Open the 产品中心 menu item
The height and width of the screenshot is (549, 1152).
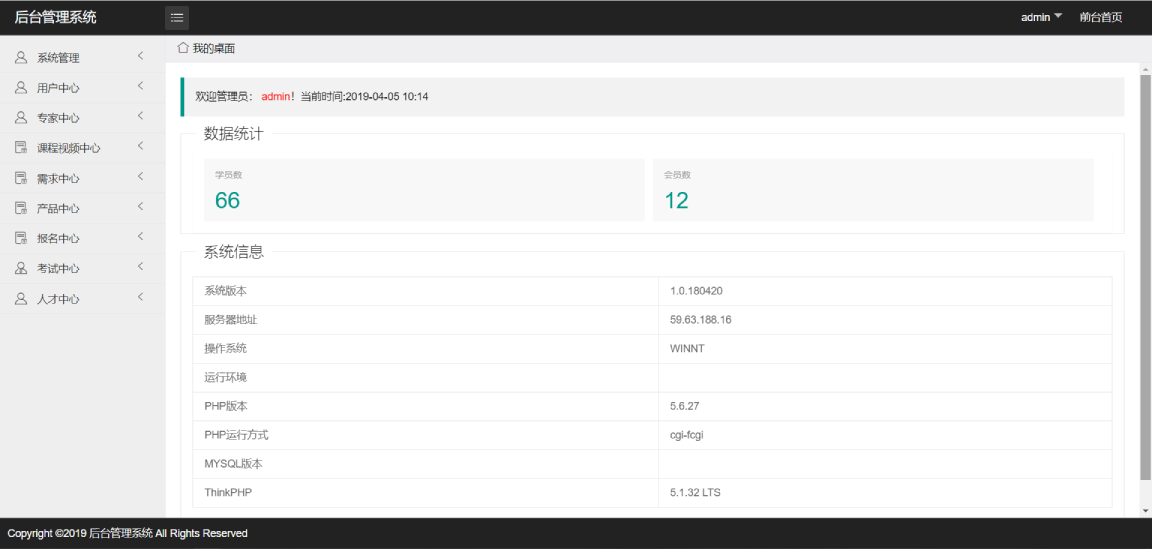coord(82,208)
